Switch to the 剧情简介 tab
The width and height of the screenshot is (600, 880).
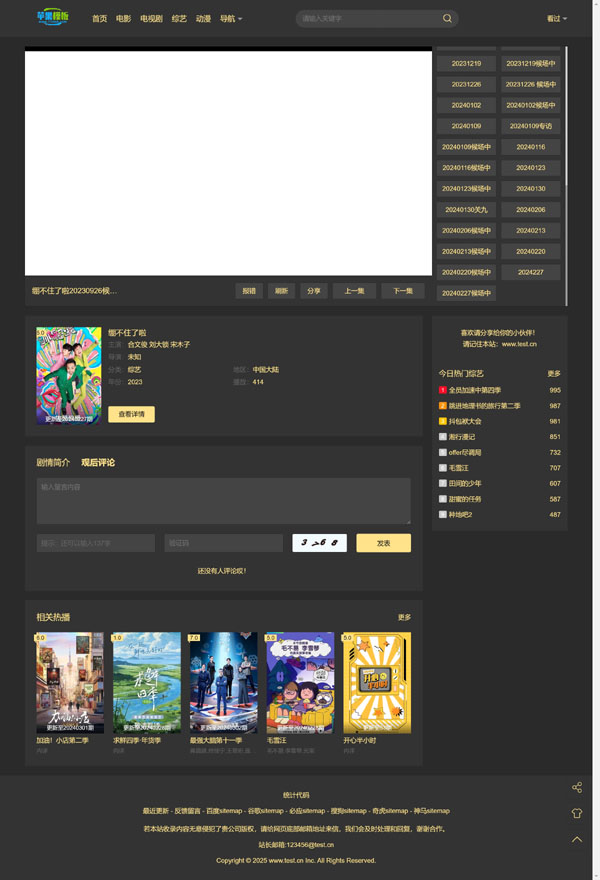tap(53, 463)
